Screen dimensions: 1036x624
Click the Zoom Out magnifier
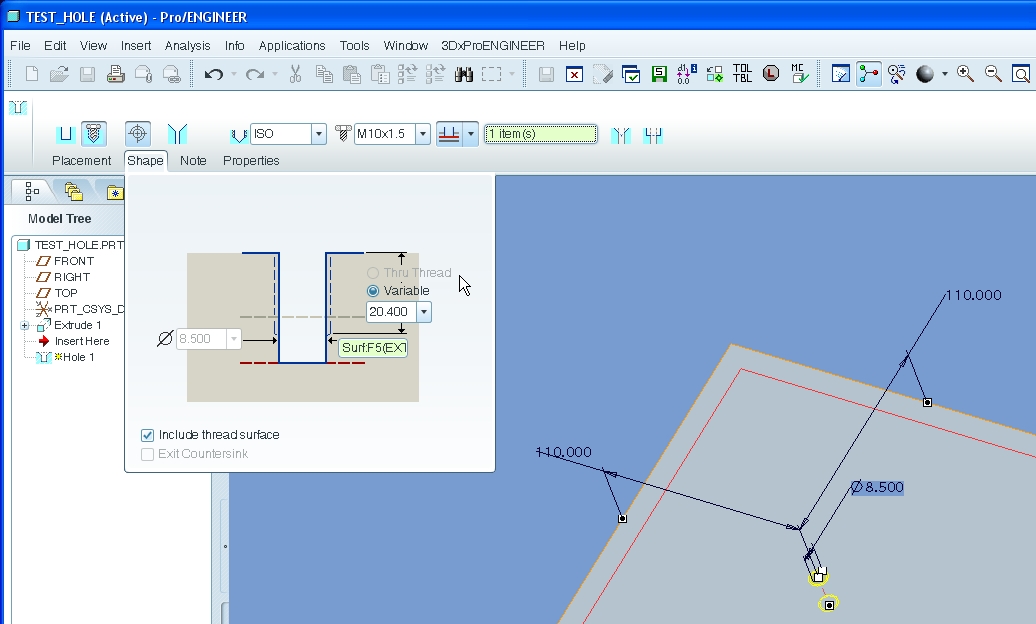coord(993,73)
